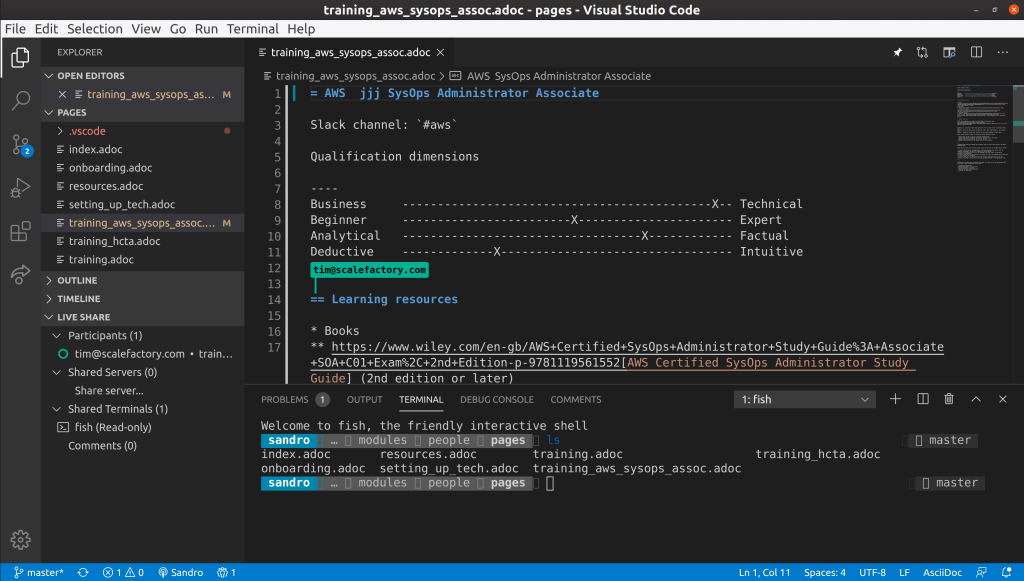
Task: Expand the TIMELINE section
Action: tap(143, 298)
